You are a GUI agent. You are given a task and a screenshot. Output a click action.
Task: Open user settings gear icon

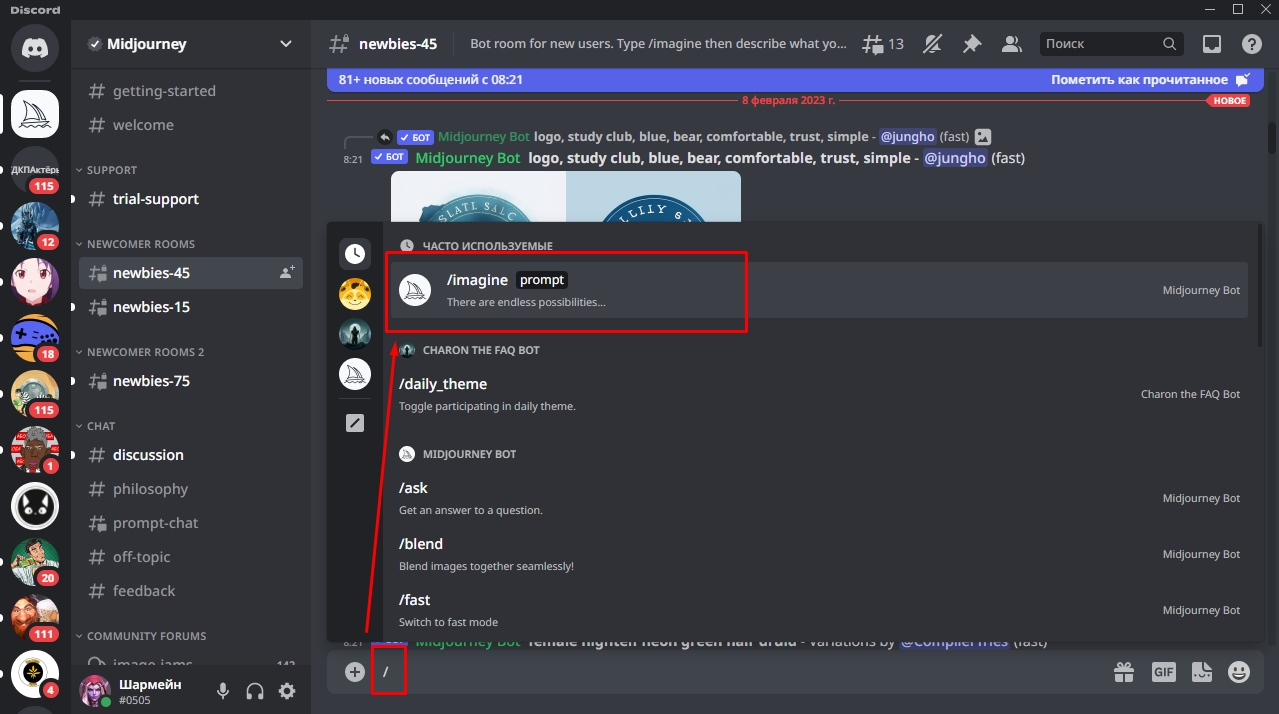click(x=287, y=691)
